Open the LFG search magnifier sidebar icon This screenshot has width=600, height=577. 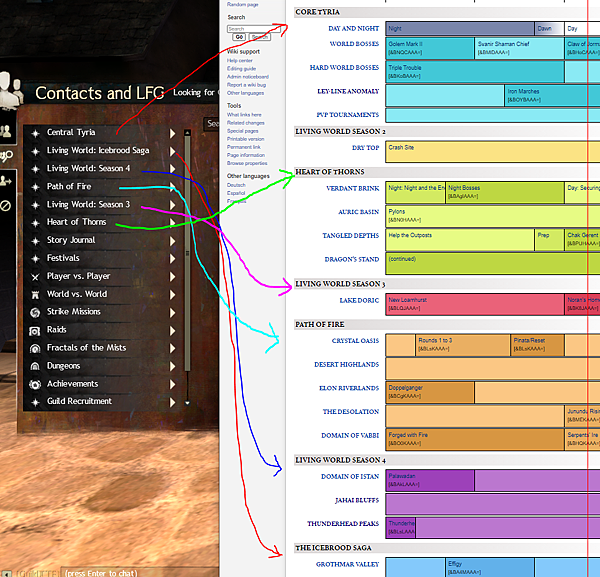[7, 156]
